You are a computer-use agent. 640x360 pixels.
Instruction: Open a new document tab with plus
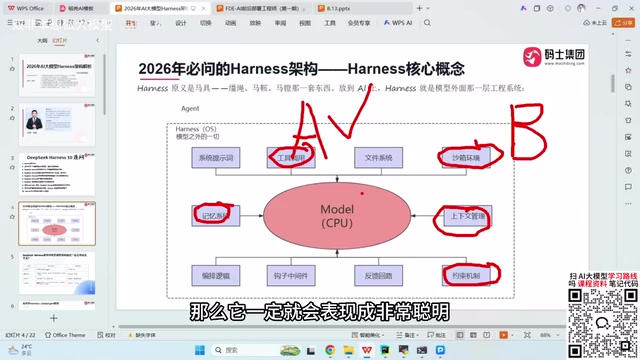(x=419, y=8)
